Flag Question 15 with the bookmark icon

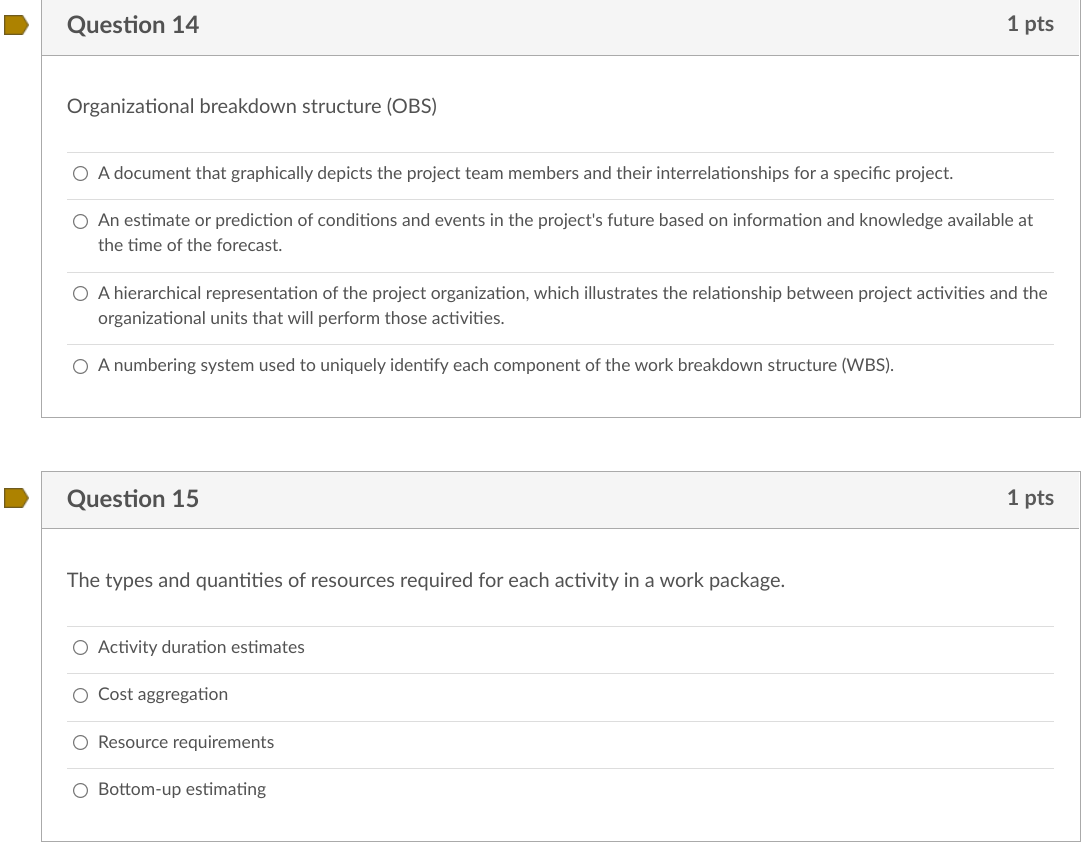15,498
